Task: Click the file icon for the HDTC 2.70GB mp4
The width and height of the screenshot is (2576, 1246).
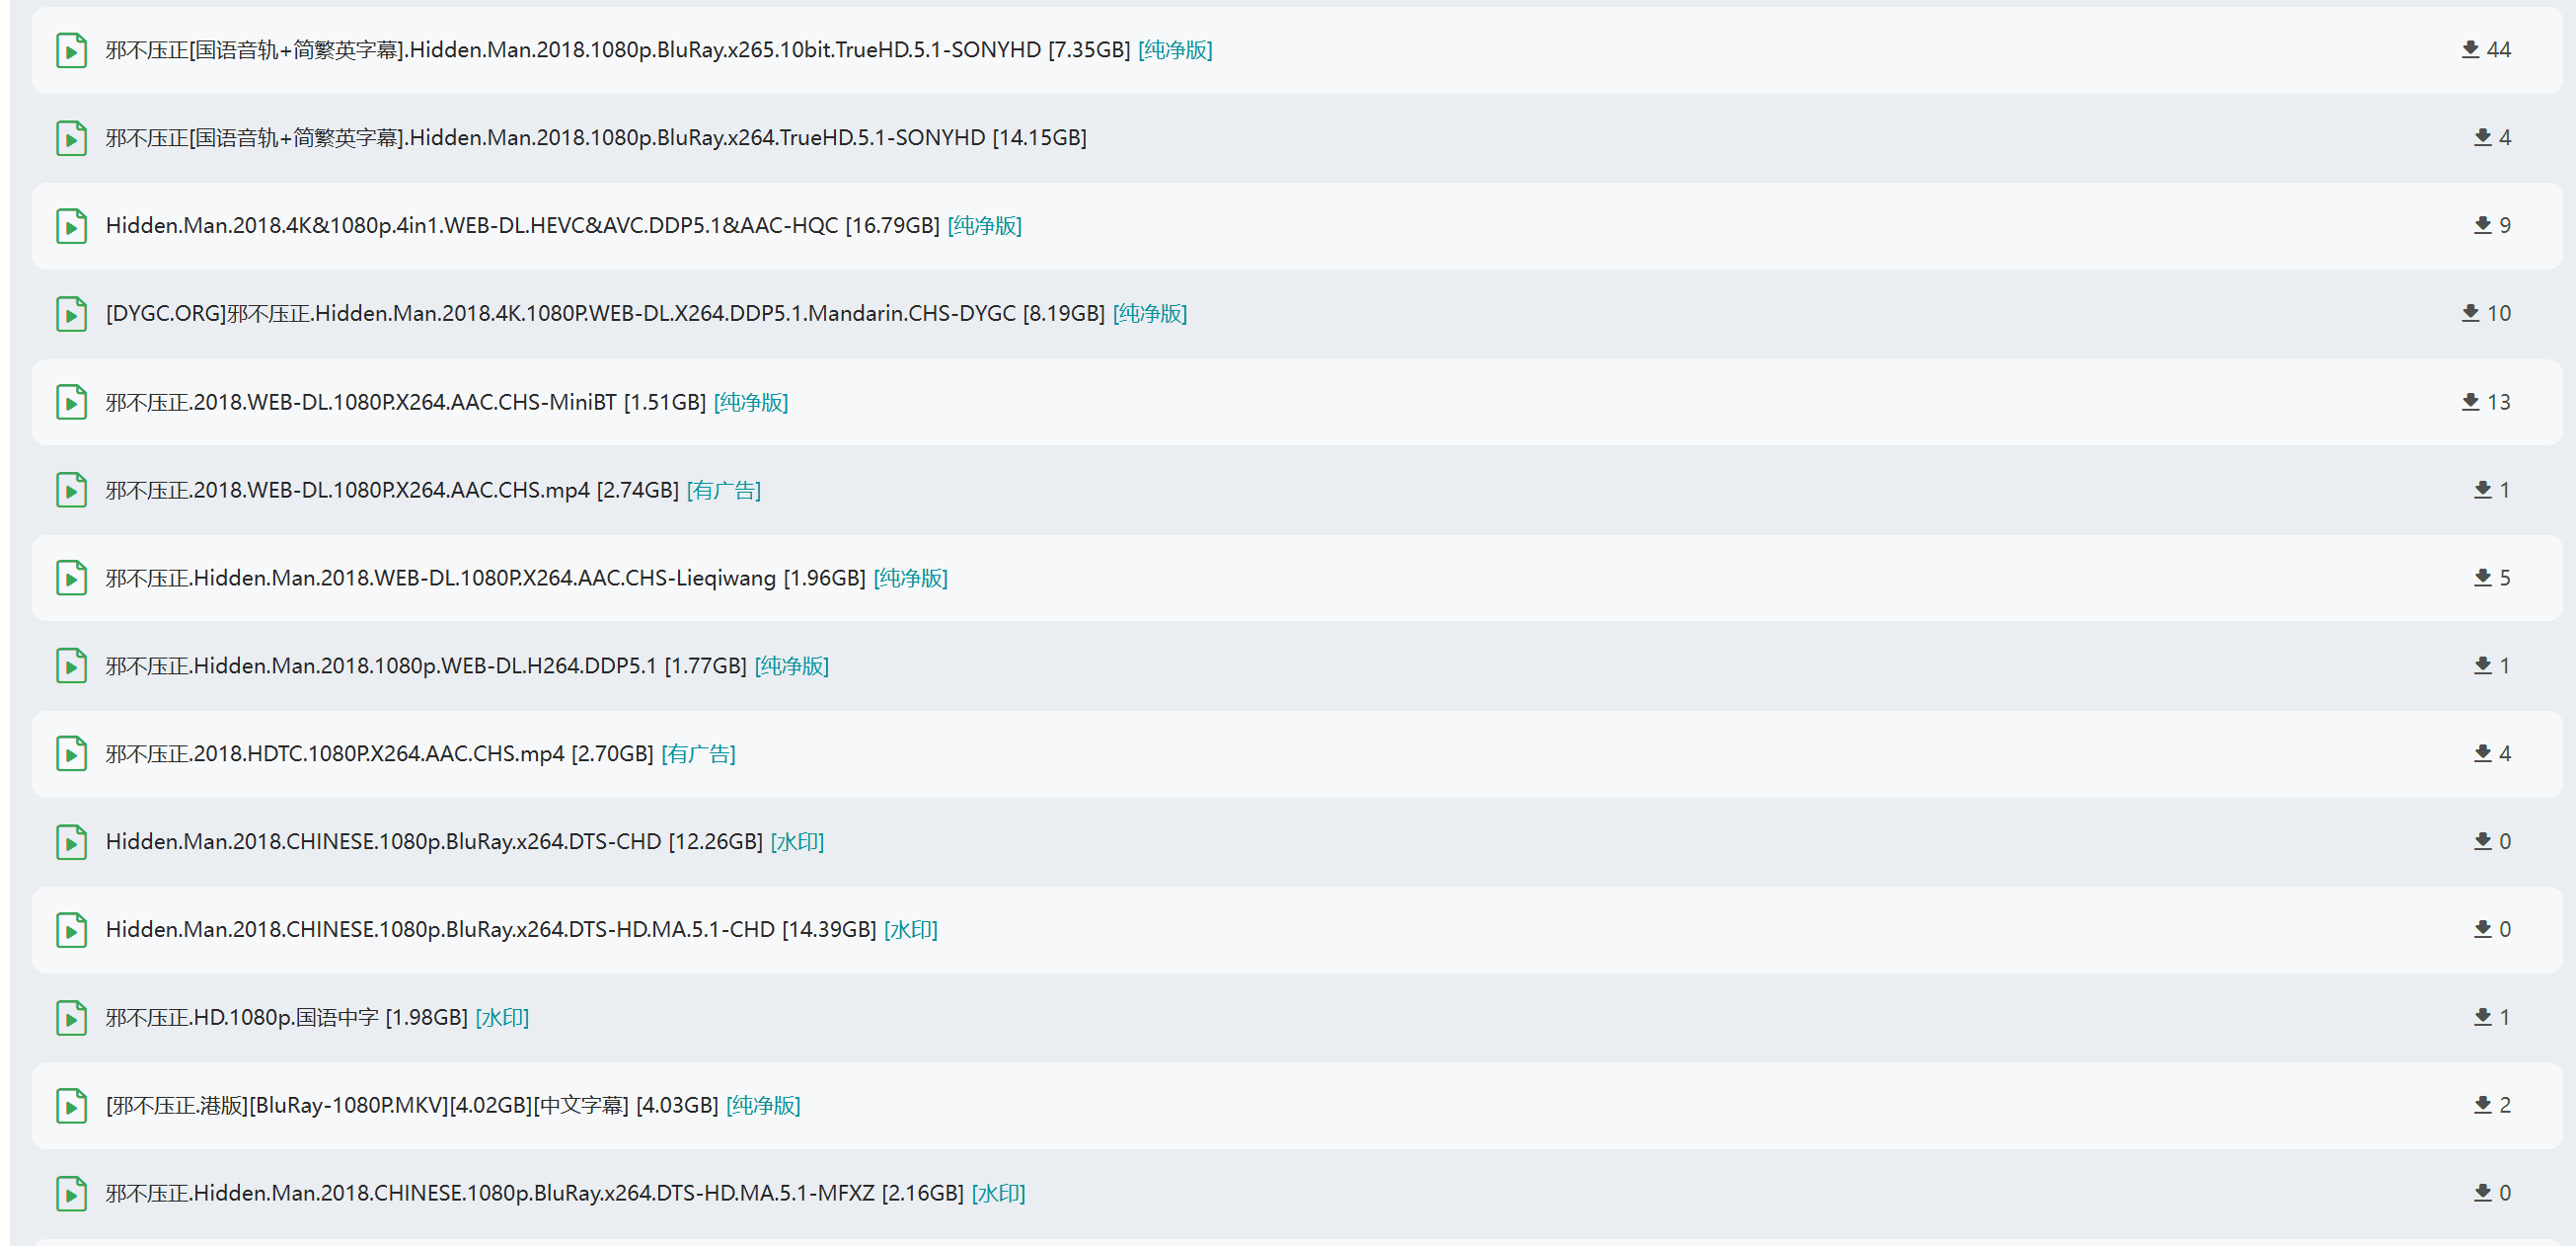Action: click(71, 754)
